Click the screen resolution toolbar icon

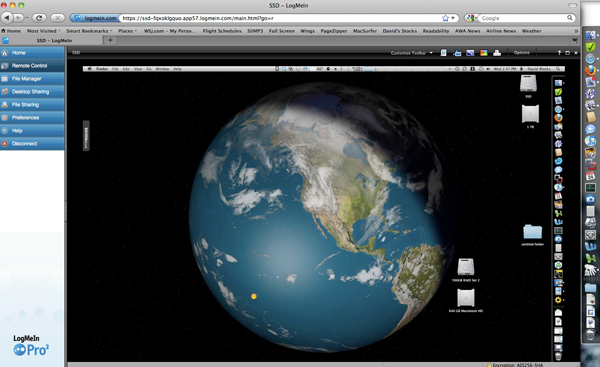pos(470,53)
